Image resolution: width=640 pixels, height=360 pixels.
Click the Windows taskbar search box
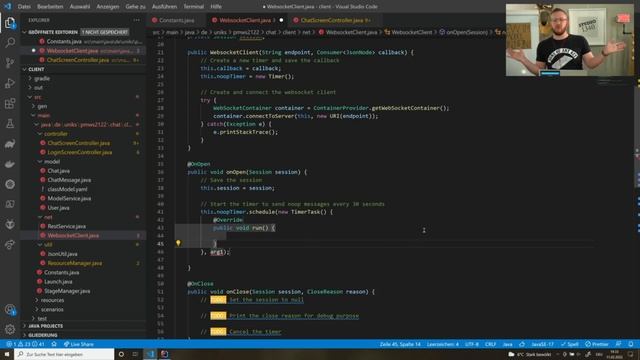tap(64, 354)
